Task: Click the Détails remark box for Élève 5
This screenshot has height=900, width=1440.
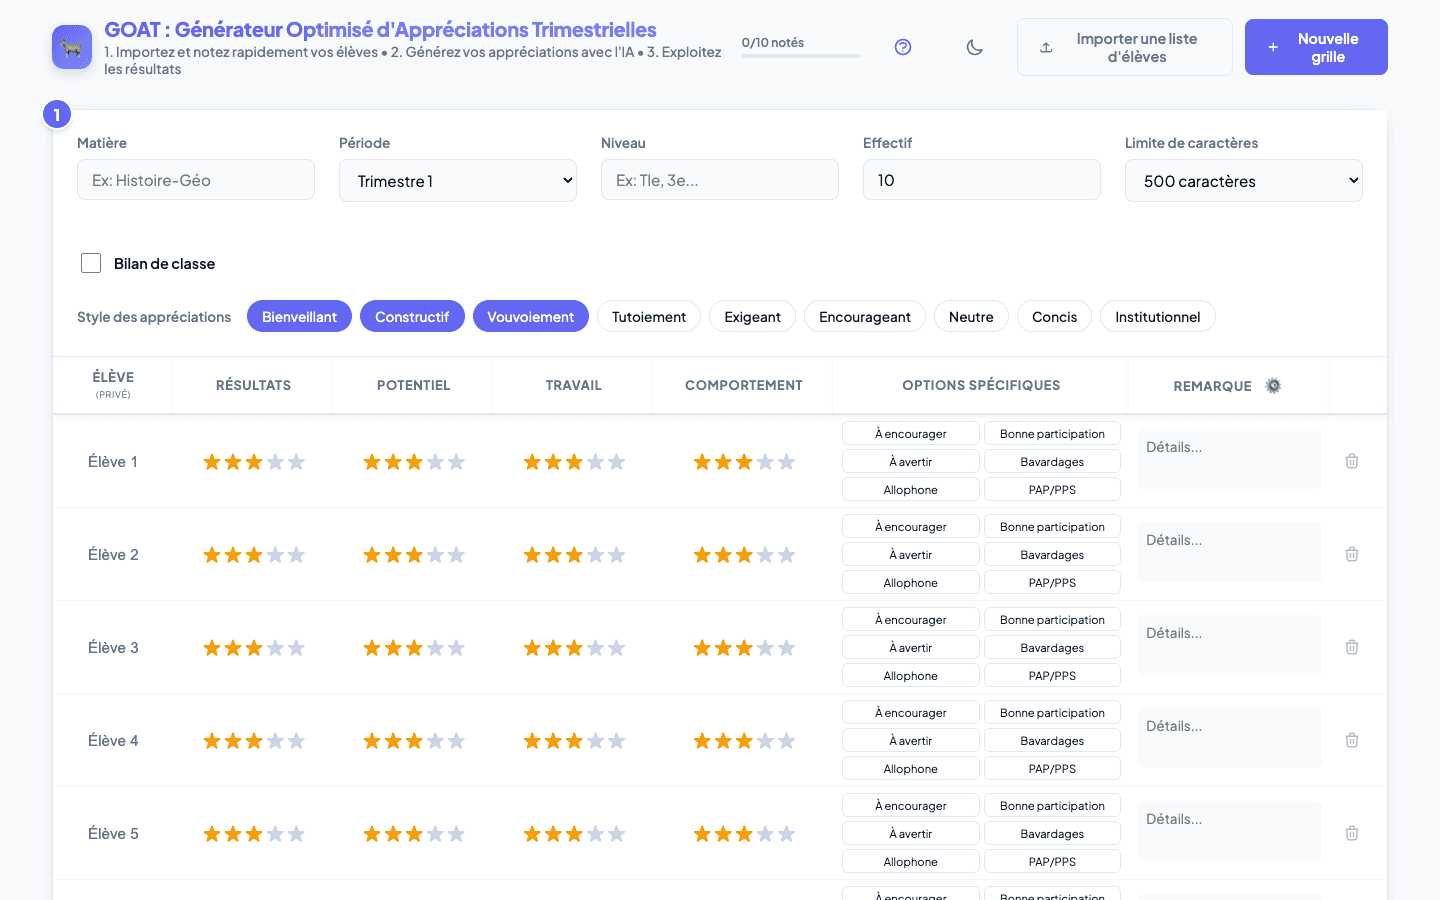Action: (x=1230, y=831)
